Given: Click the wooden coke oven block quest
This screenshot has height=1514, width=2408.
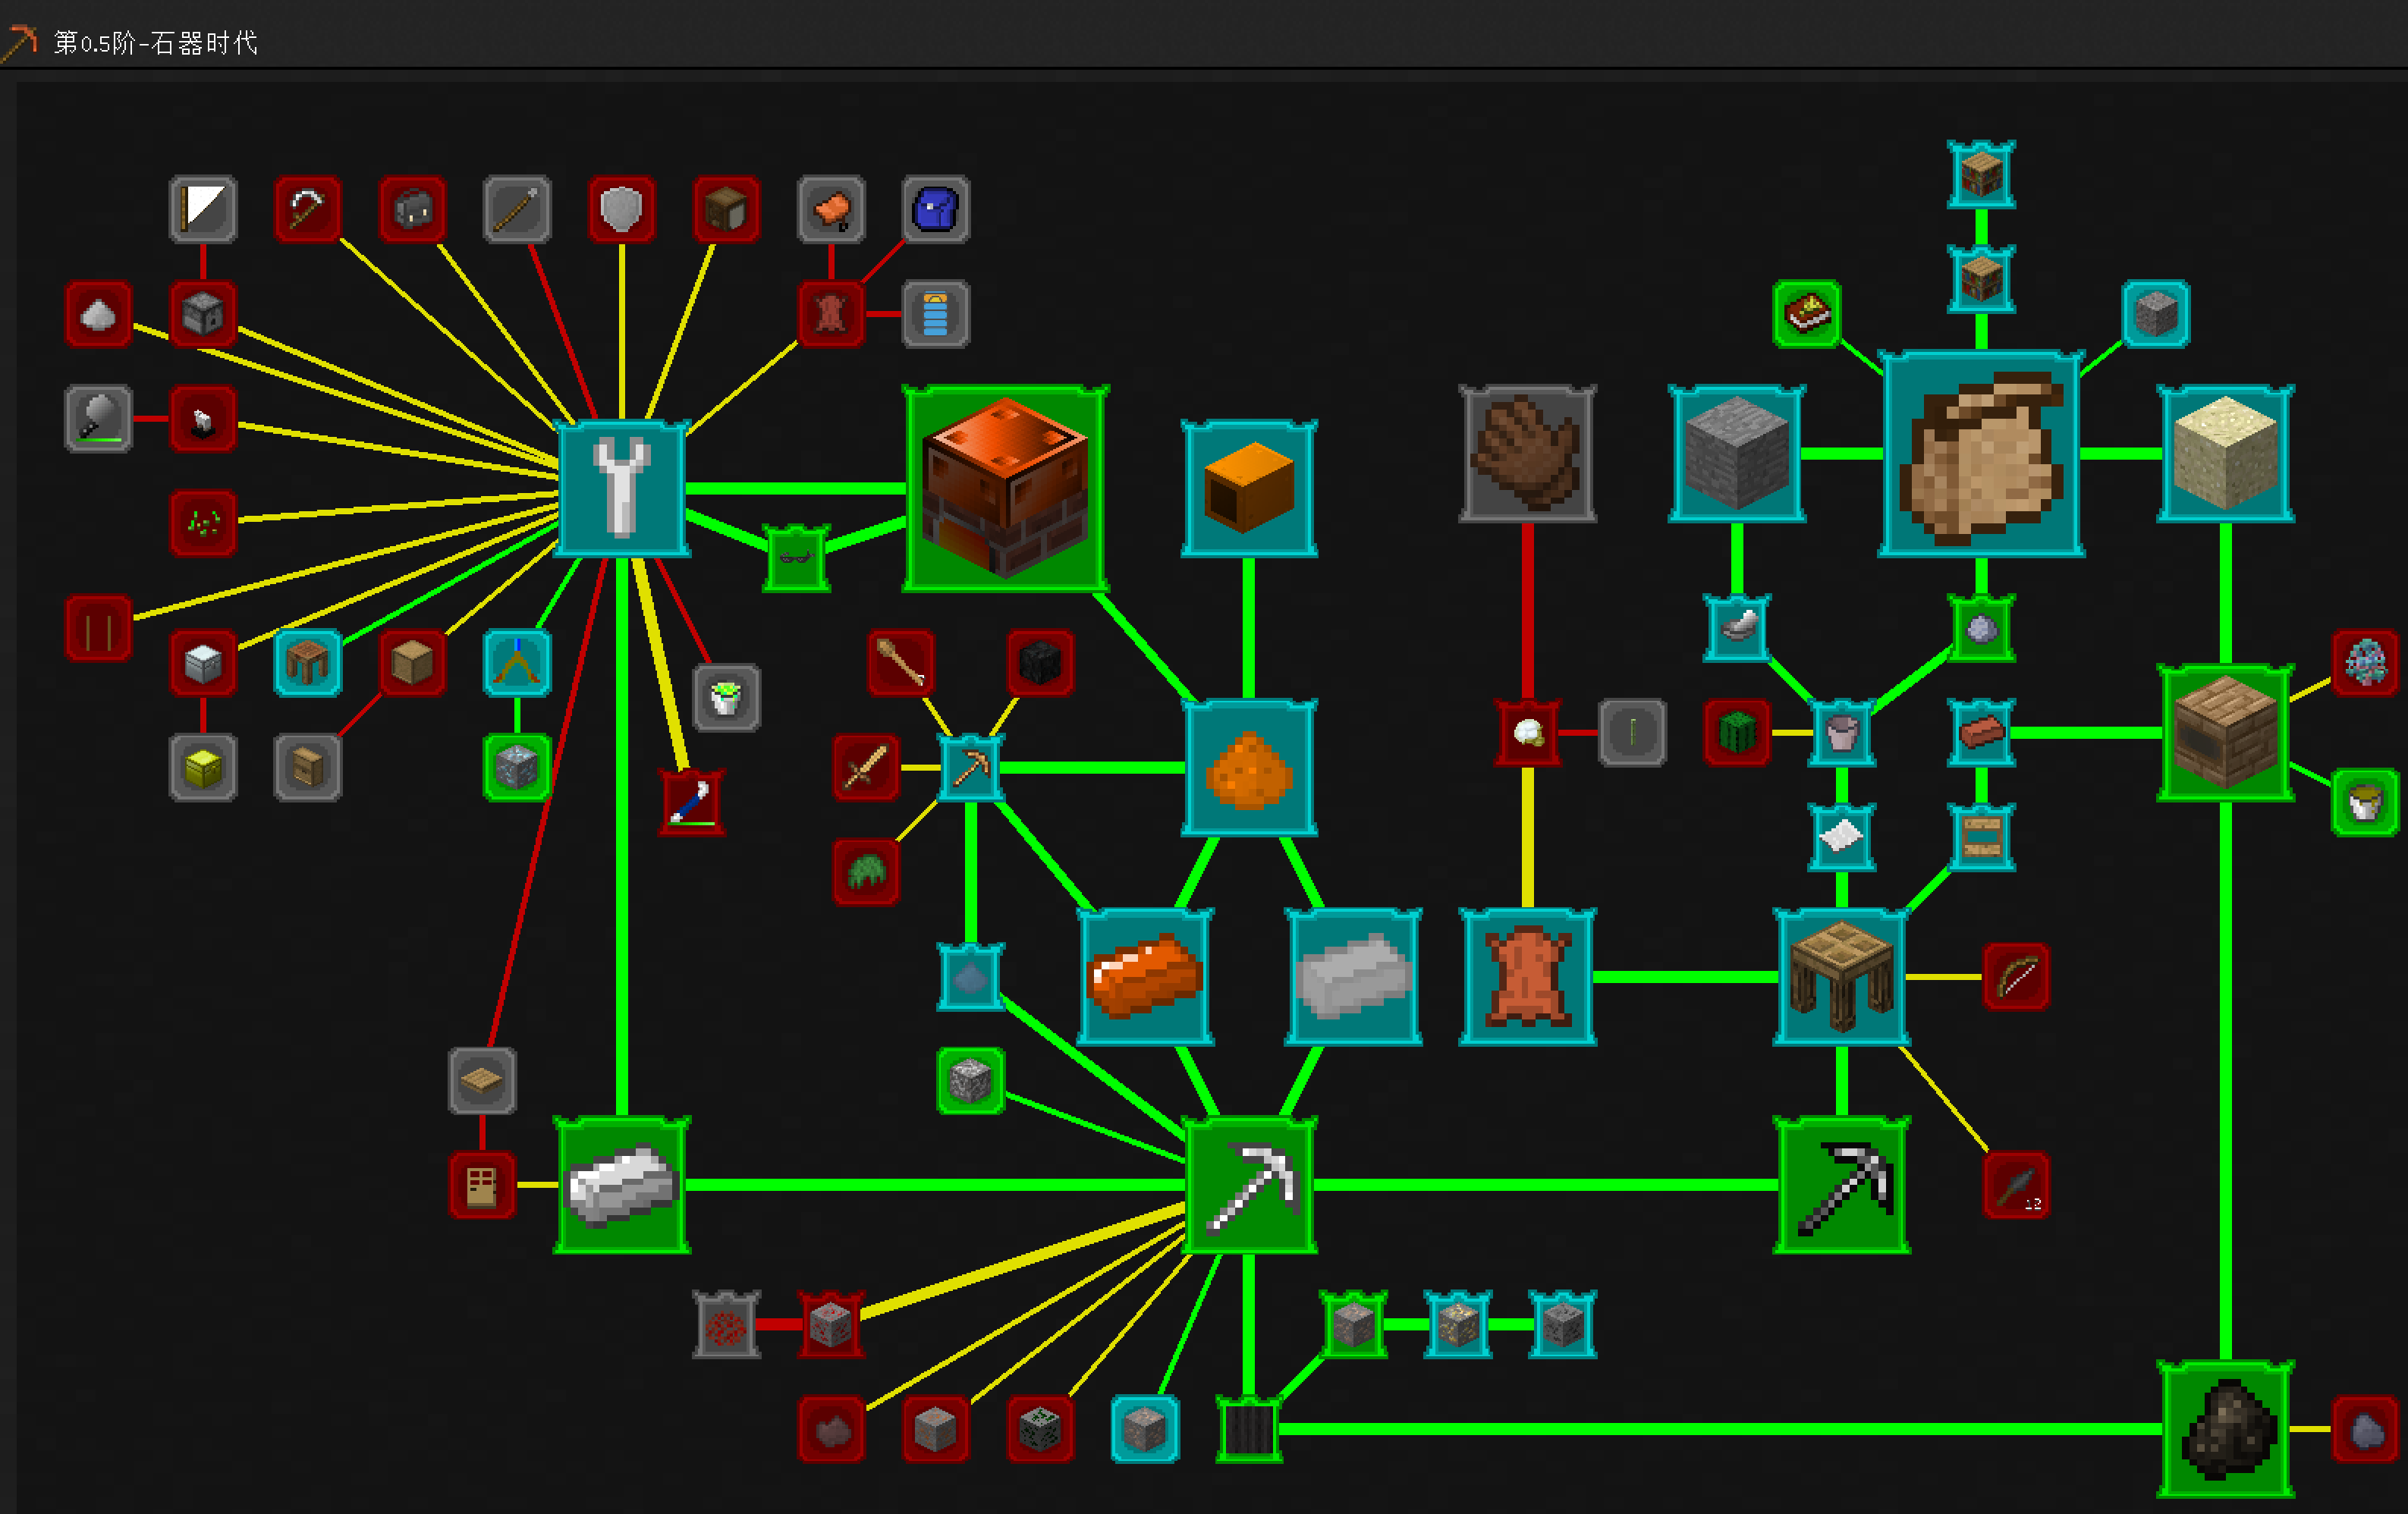Looking at the screenshot, I should (x=2225, y=732).
